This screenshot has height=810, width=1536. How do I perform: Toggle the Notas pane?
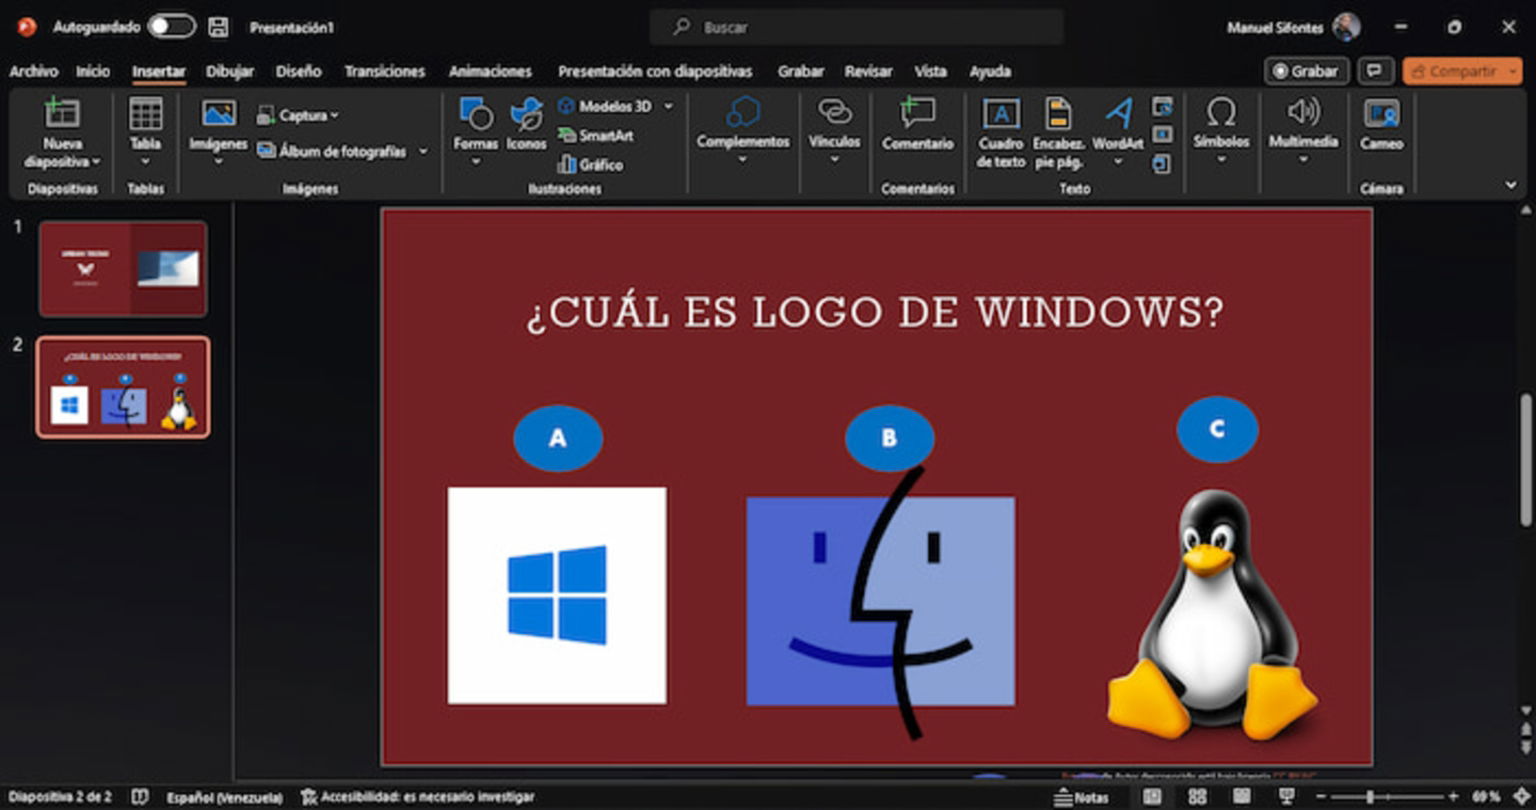coord(1081,797)
